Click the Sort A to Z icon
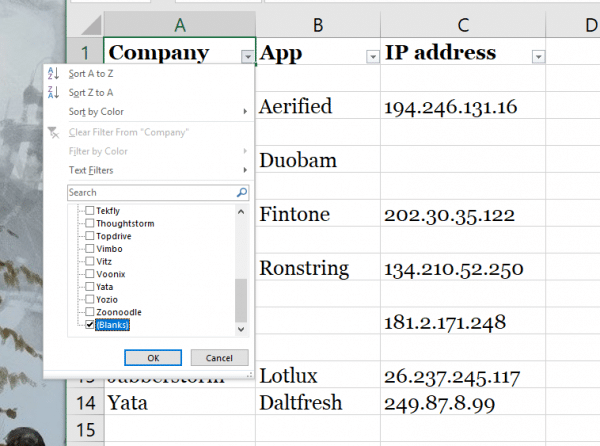Image resolution: width=600 pixels, height=446 pixels. (x=54, y=73)
